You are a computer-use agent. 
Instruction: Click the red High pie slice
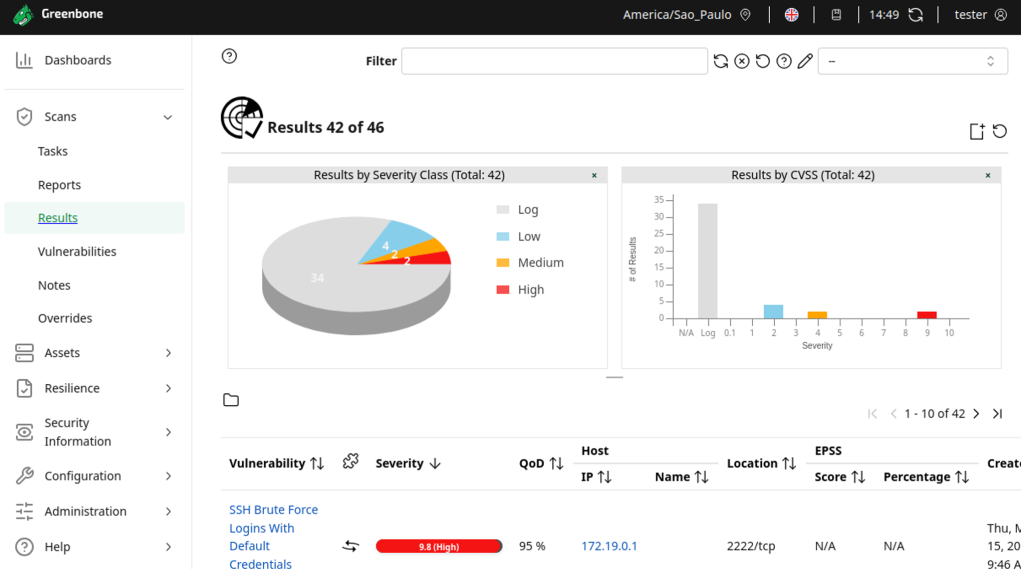point(435,258)
